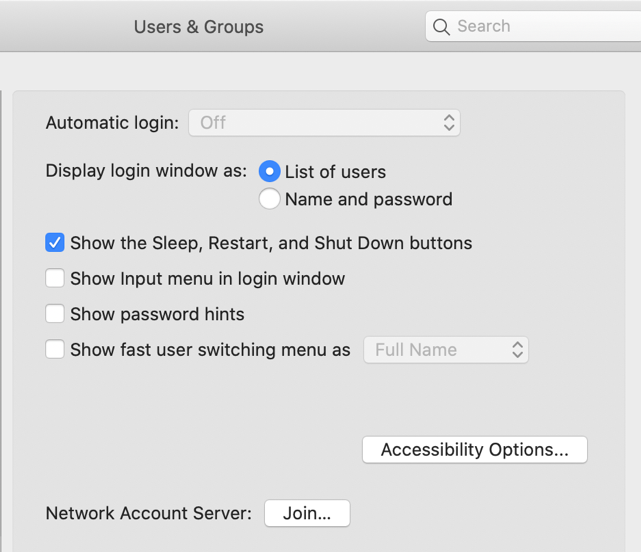
Task: Uncheck Show the Sleep, Restart, Shut Down buttons
Action: point(55,243)
